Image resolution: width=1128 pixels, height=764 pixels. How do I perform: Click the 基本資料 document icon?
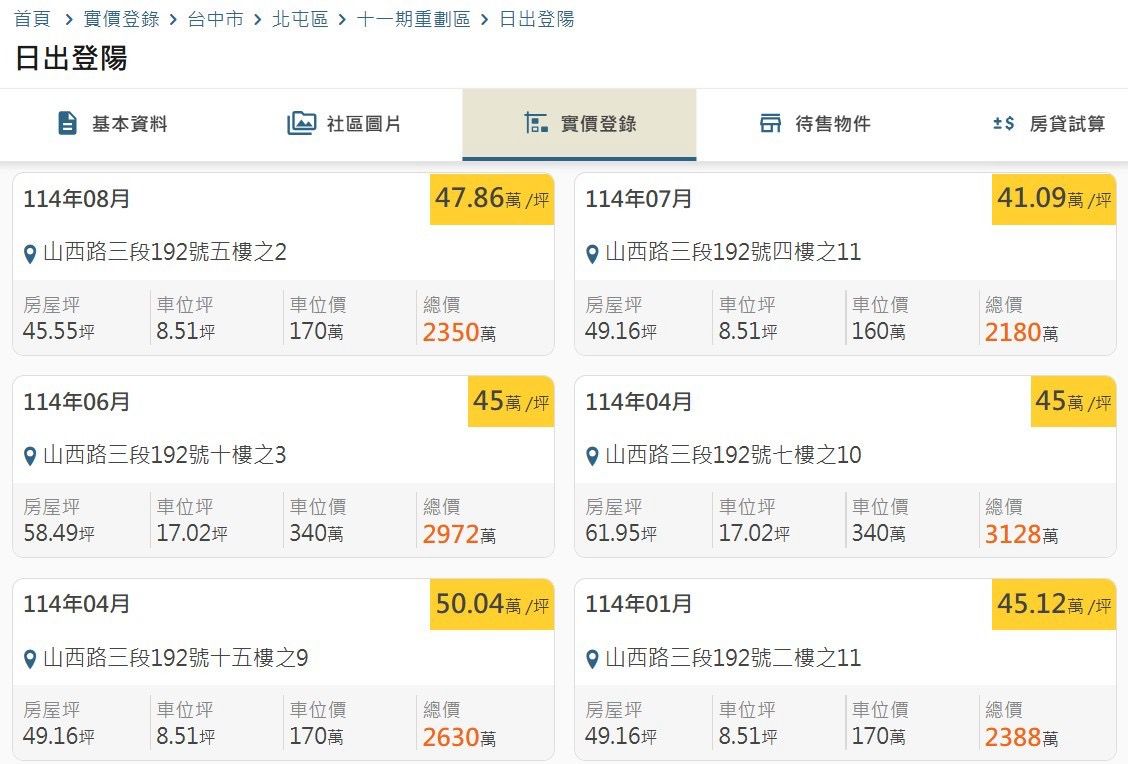point(67,124)
